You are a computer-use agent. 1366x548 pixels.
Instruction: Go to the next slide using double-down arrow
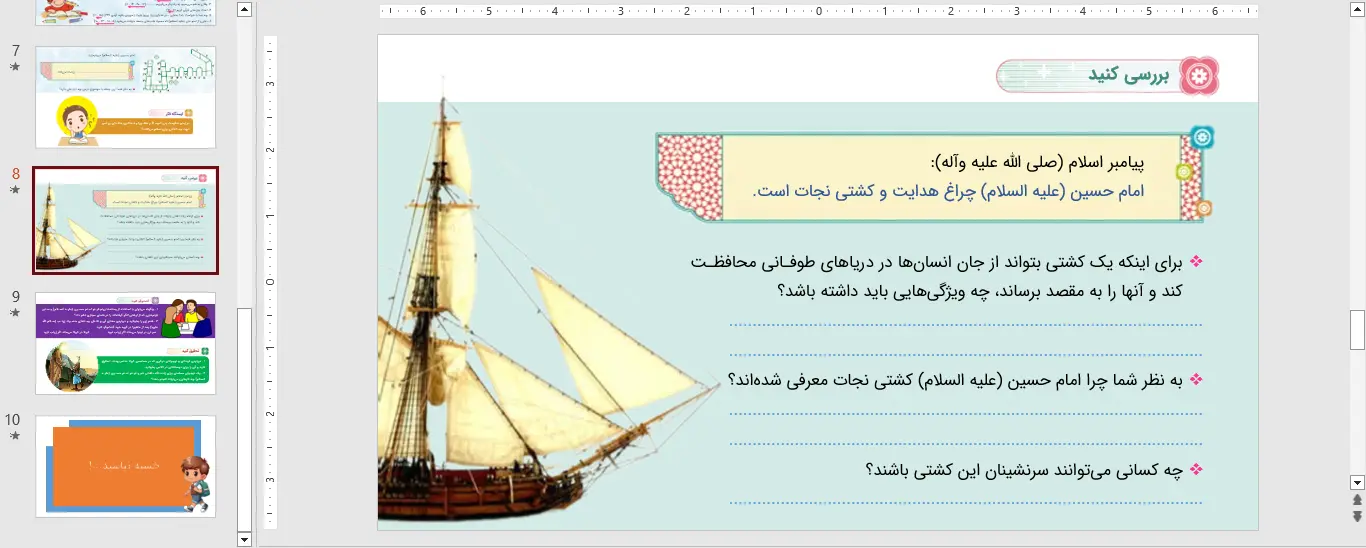coord(1357,516)
